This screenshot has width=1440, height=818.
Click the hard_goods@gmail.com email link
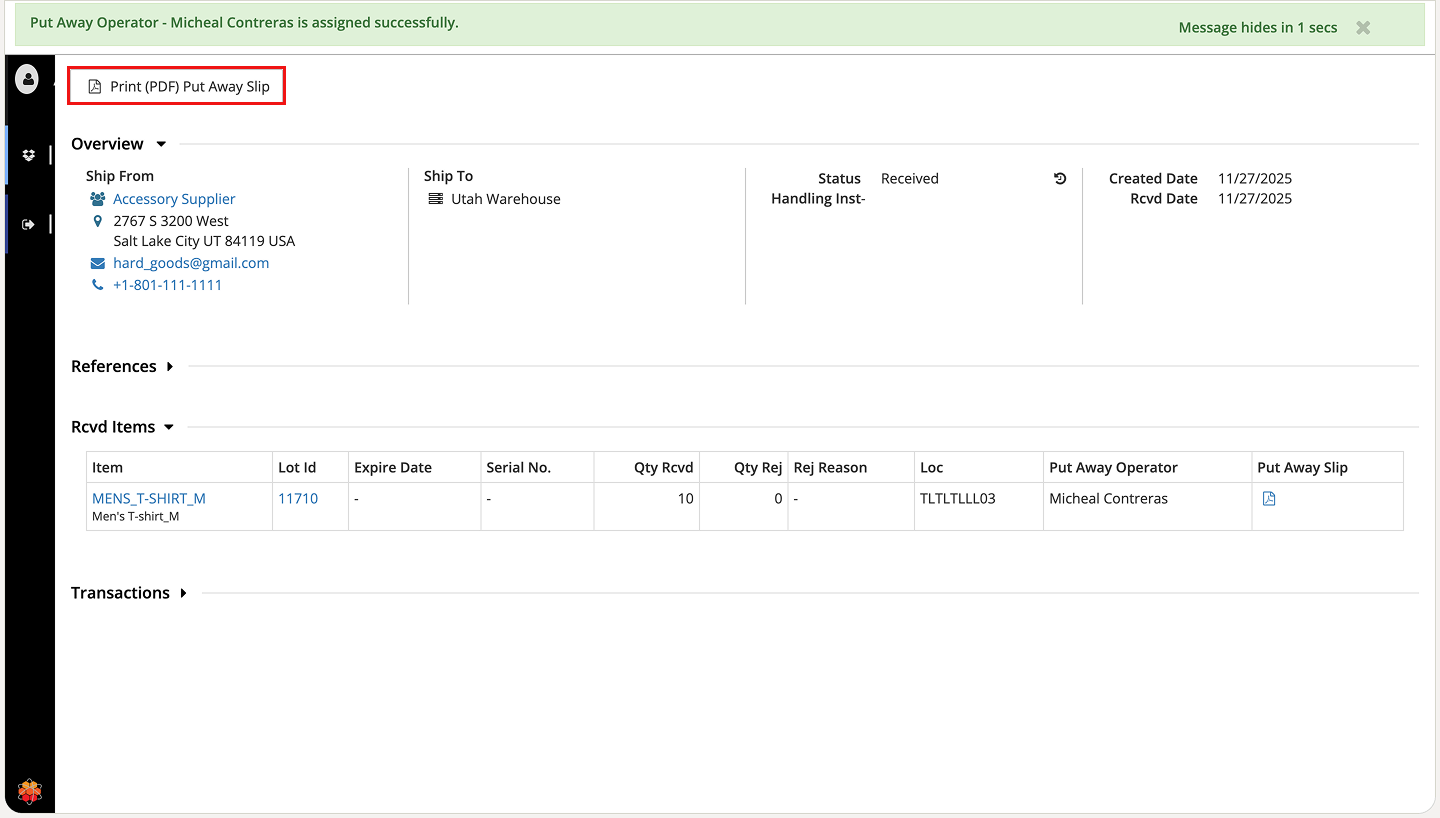click(x=191, y=263)
